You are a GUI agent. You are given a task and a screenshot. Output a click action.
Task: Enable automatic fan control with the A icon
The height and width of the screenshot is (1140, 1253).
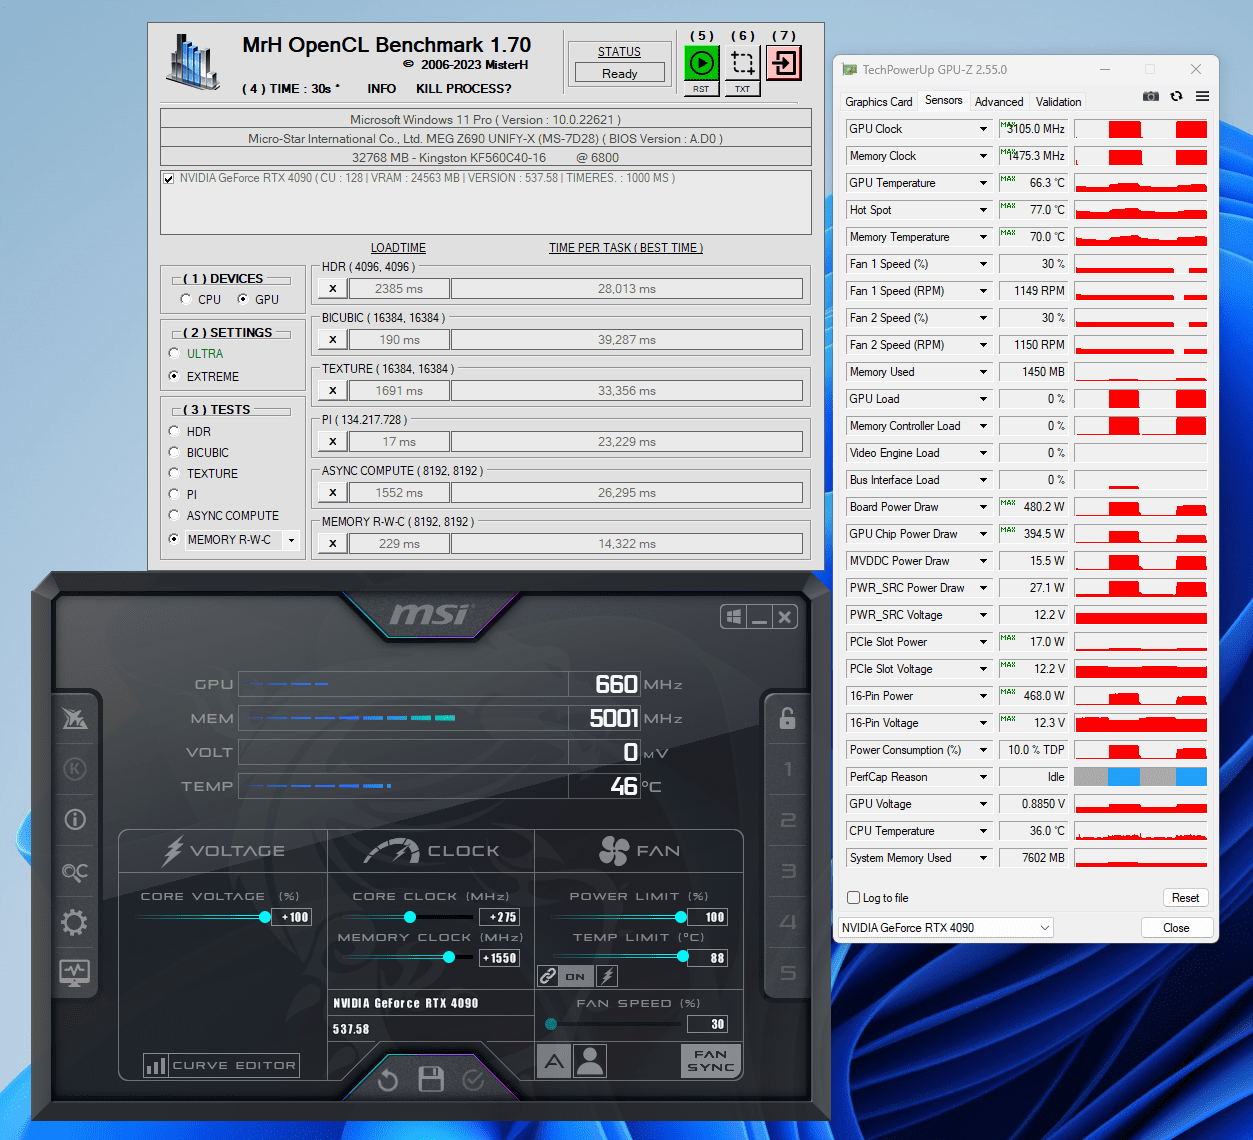click(554, 1061)
